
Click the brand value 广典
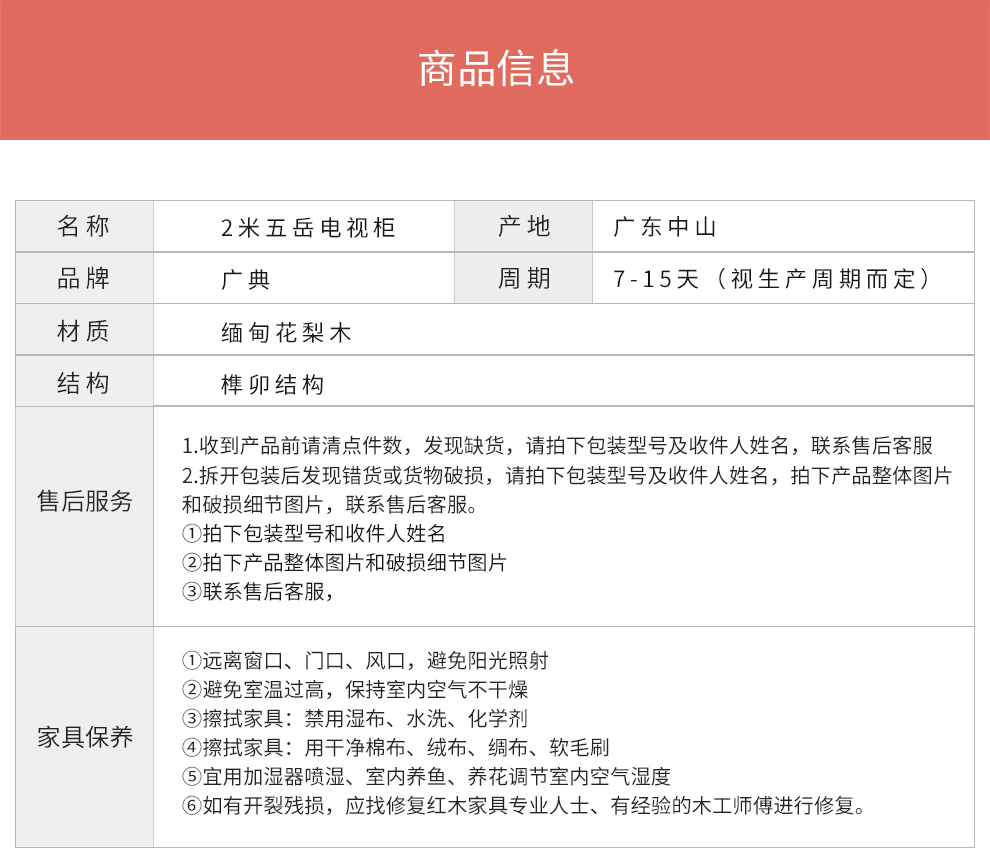coord(245,280)
